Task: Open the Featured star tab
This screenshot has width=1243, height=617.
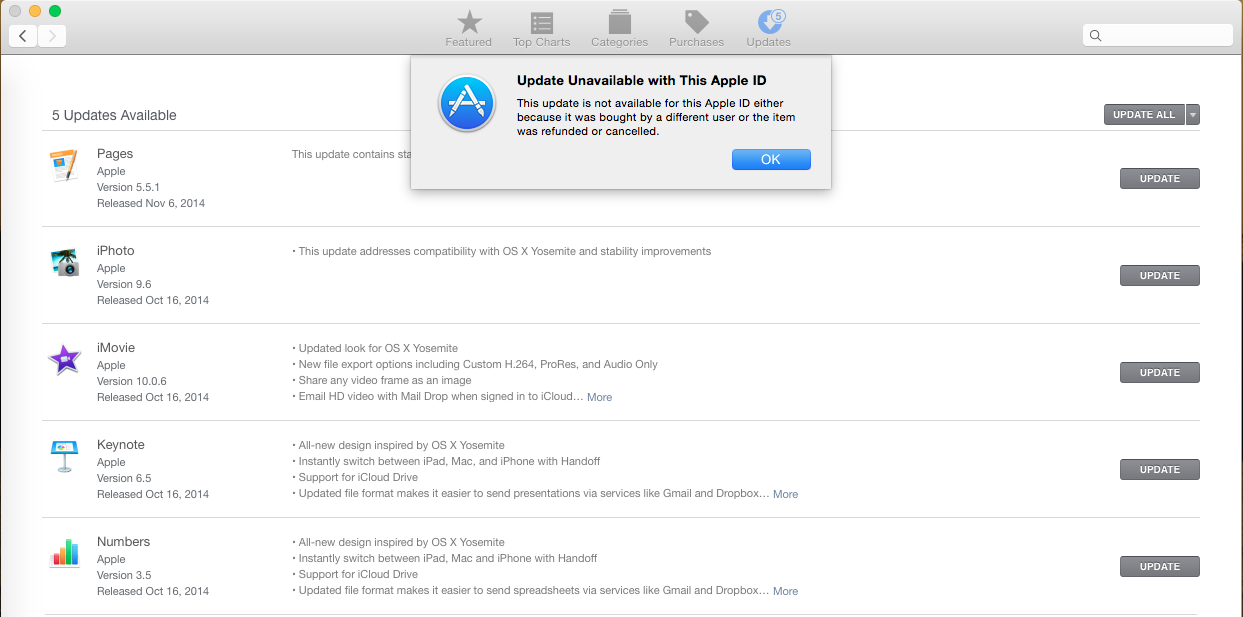Action: click(468, 28)
